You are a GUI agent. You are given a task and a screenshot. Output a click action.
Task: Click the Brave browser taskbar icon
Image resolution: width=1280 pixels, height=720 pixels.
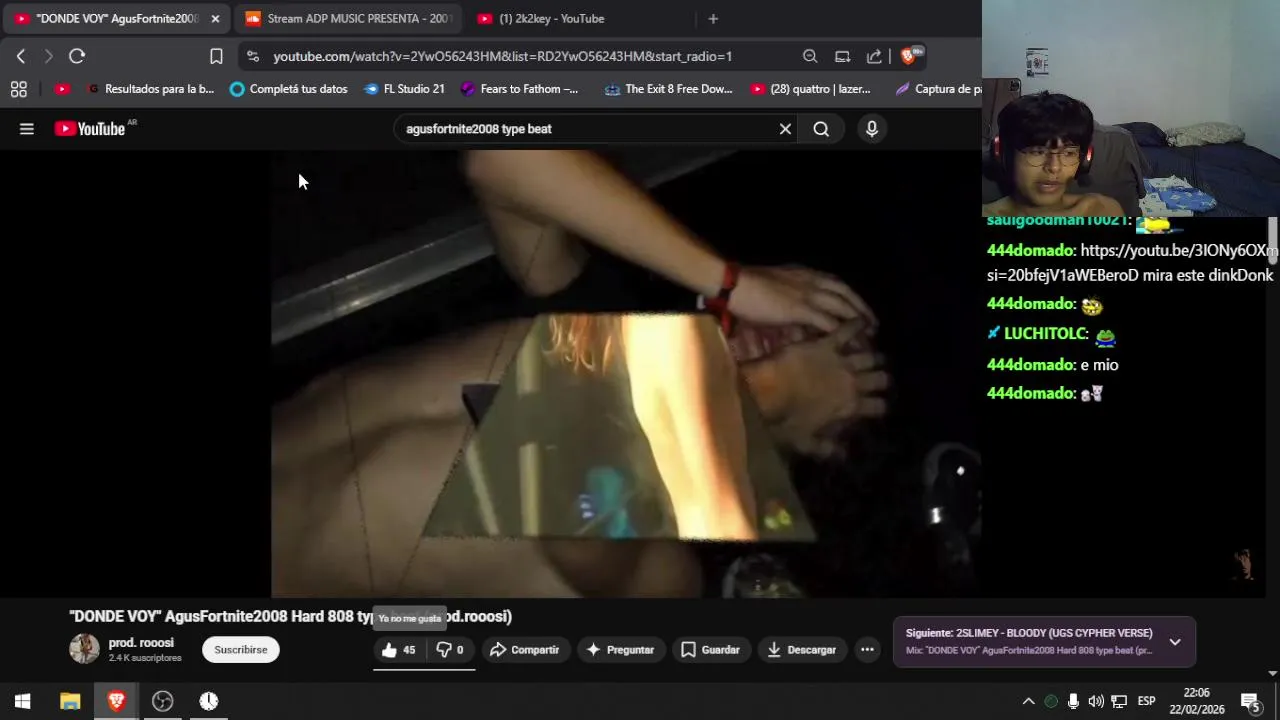click(x=116, y=701)
